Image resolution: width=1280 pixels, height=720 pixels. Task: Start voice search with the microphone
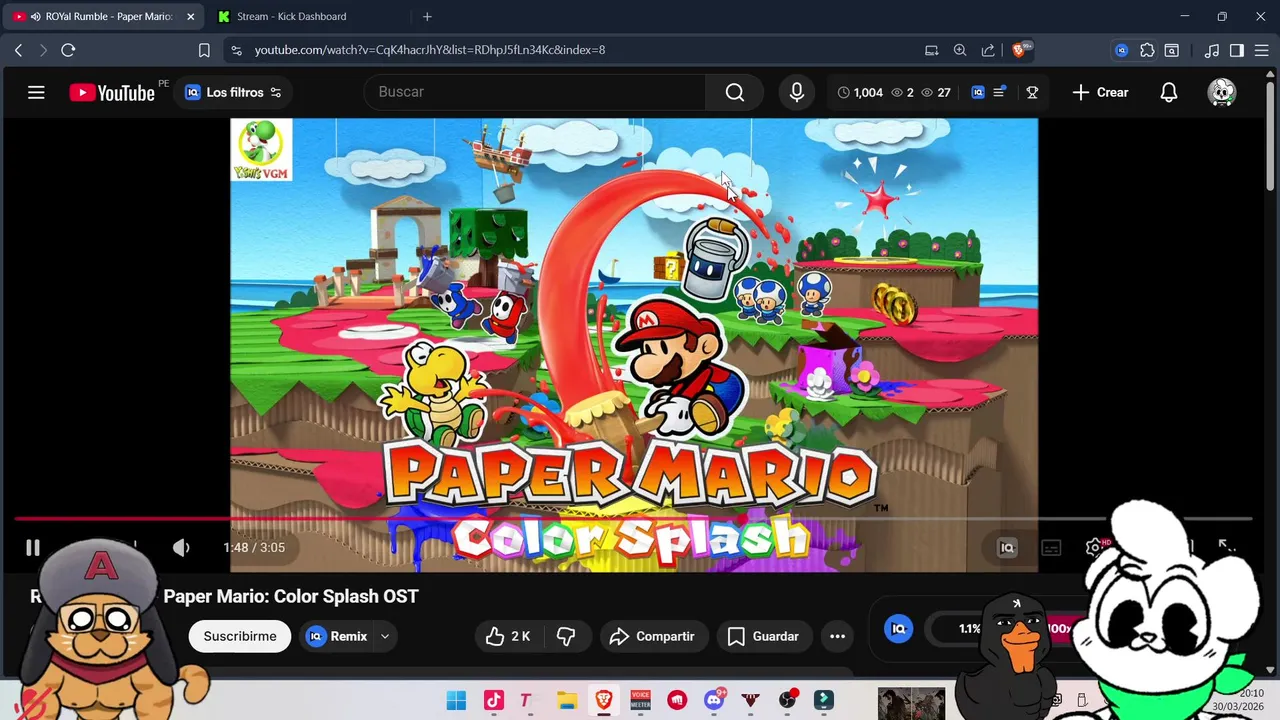(x=797, y=92)
